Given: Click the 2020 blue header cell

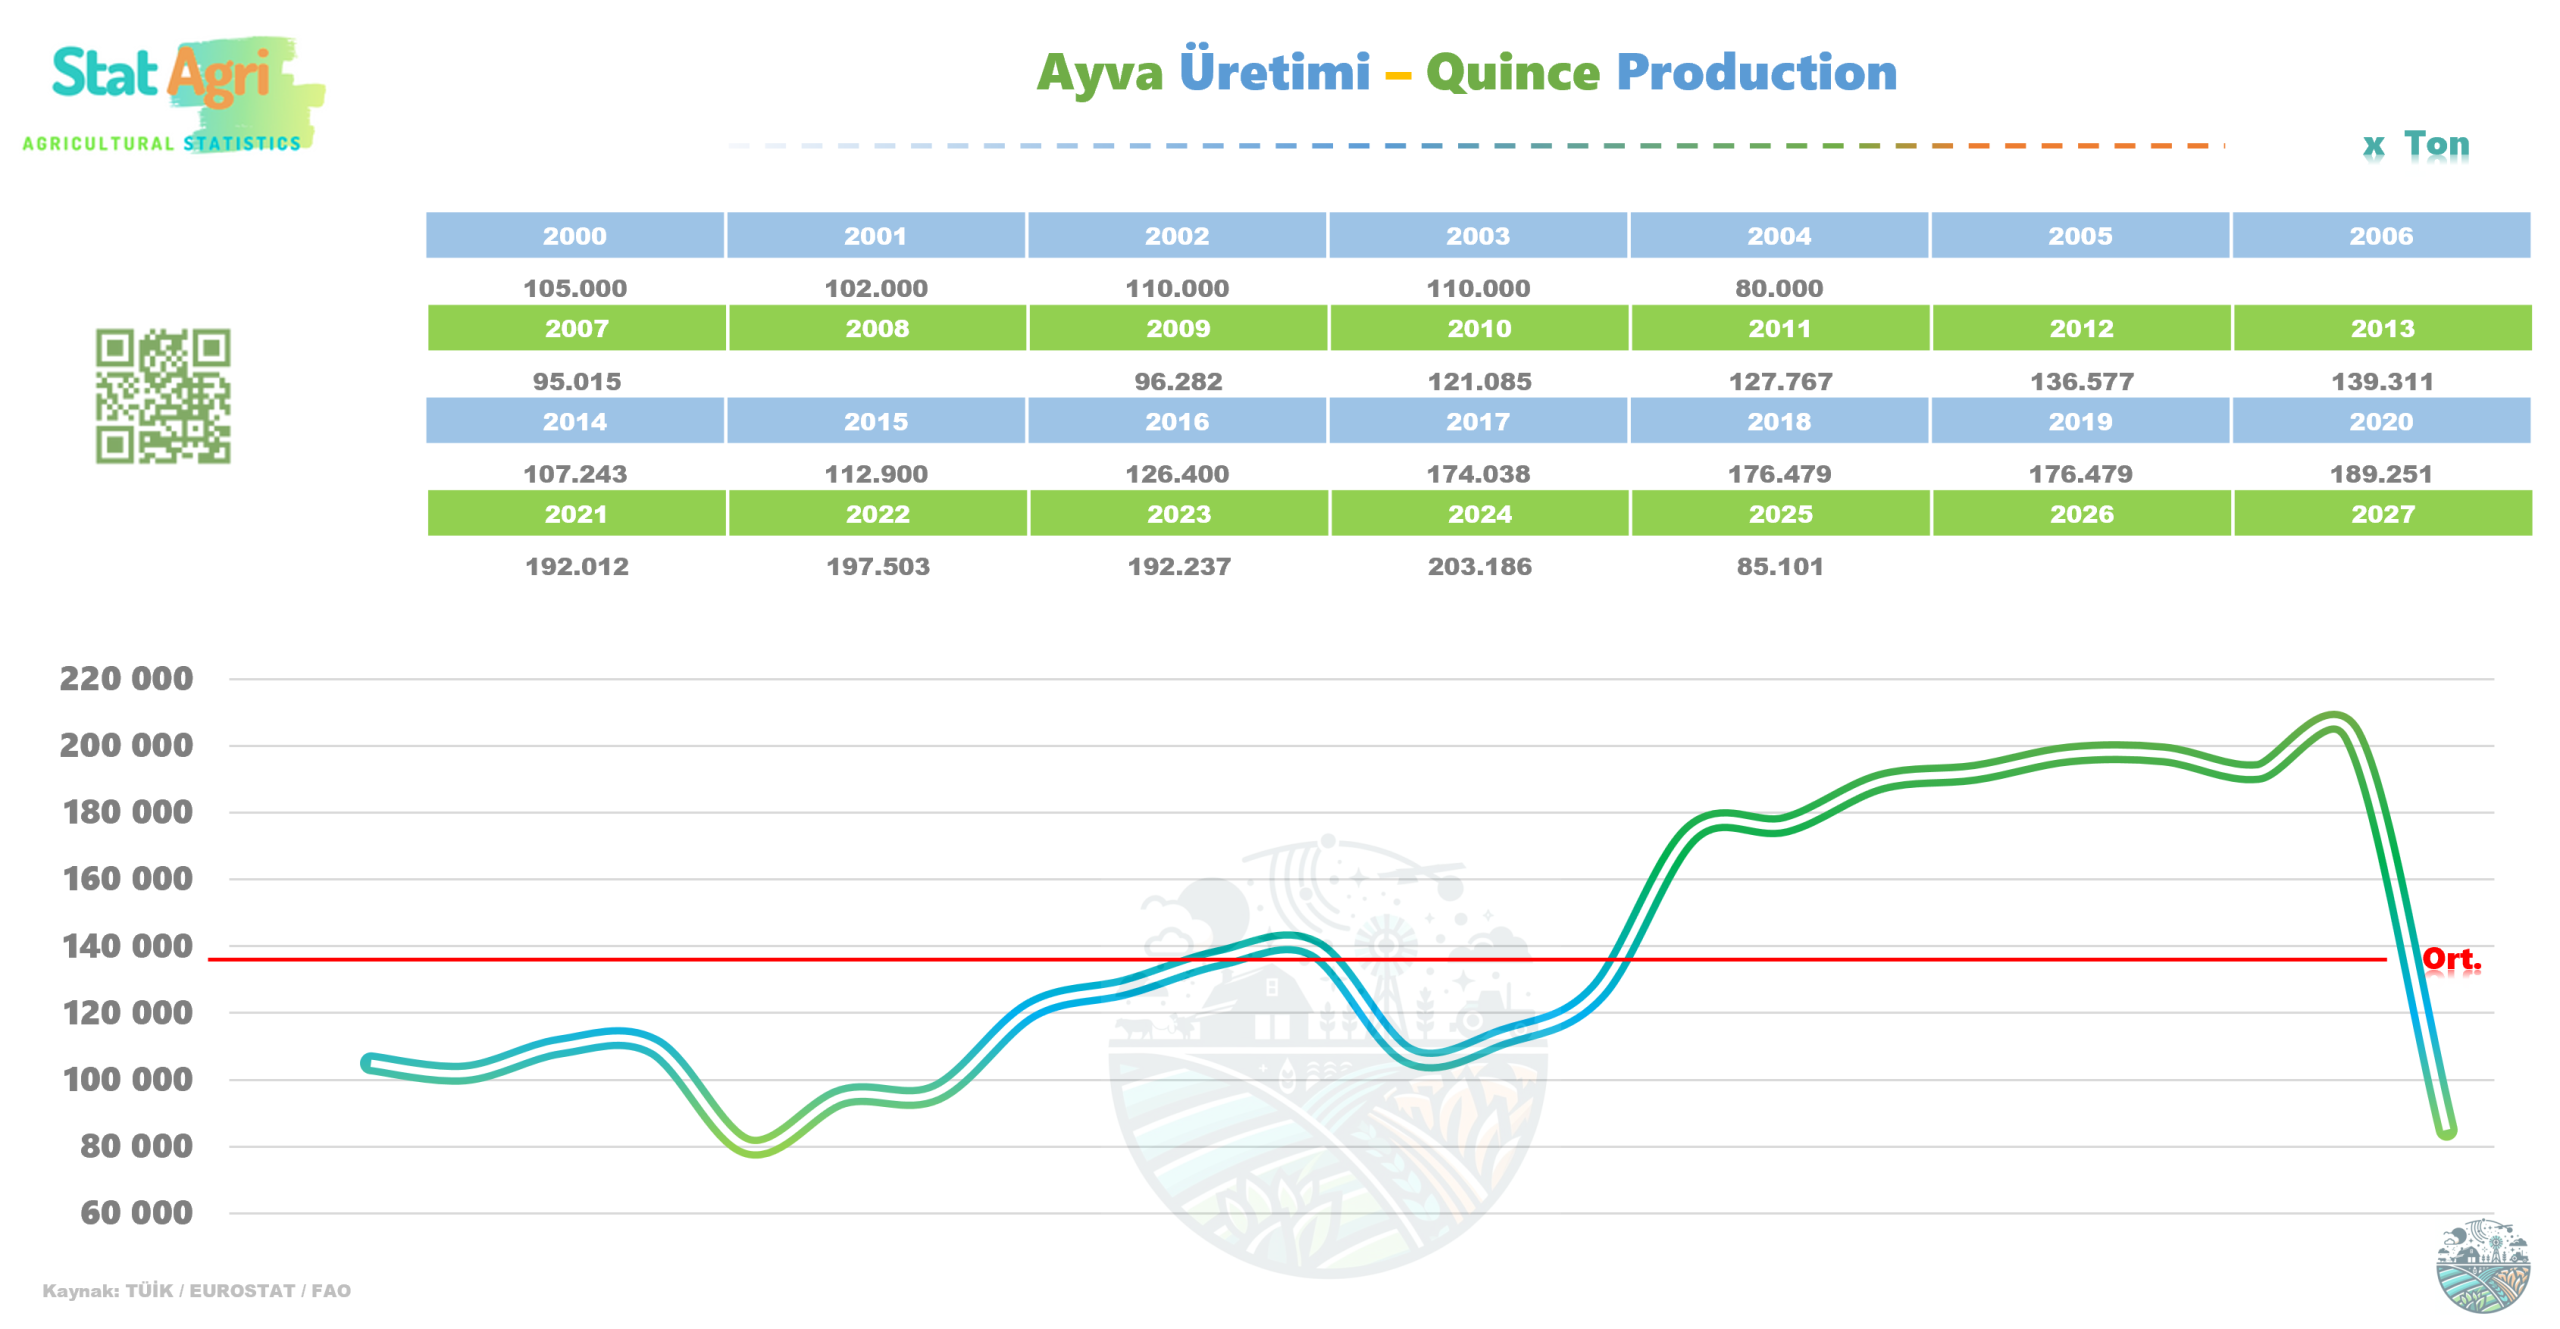Looking at the screenshot, I should tap(2380, 421).
